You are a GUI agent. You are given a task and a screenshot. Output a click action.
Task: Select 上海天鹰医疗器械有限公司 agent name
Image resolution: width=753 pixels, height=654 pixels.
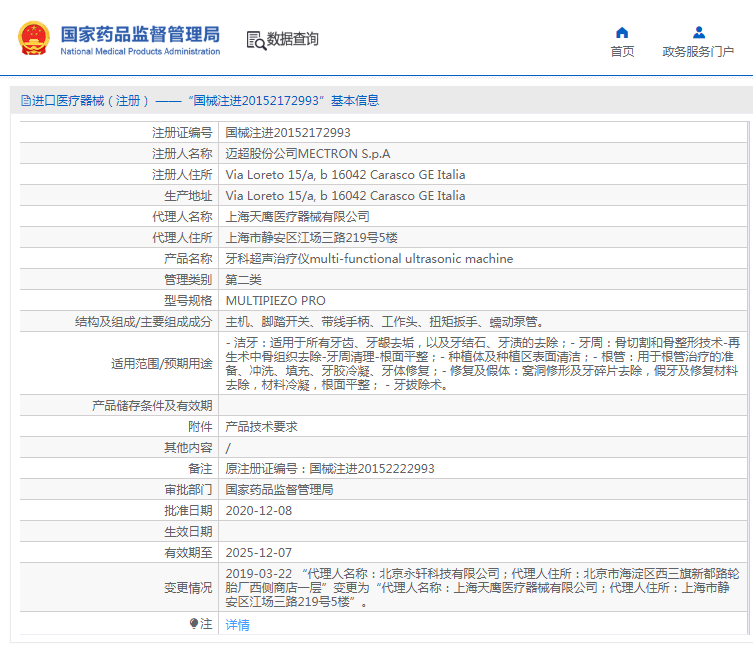point(297,217)
